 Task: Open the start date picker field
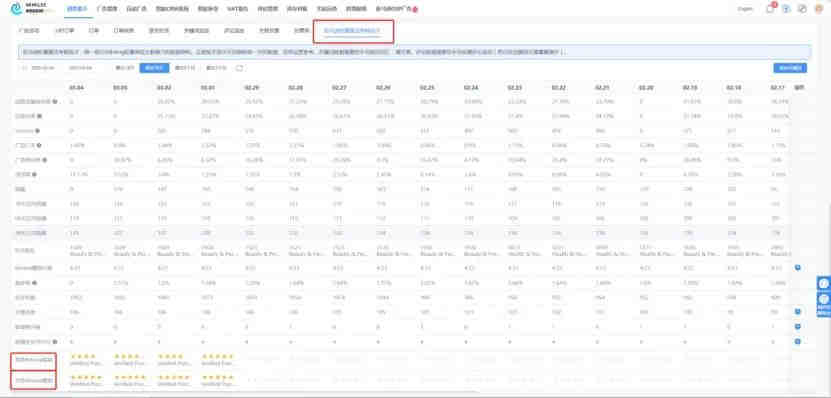(43, 68)
